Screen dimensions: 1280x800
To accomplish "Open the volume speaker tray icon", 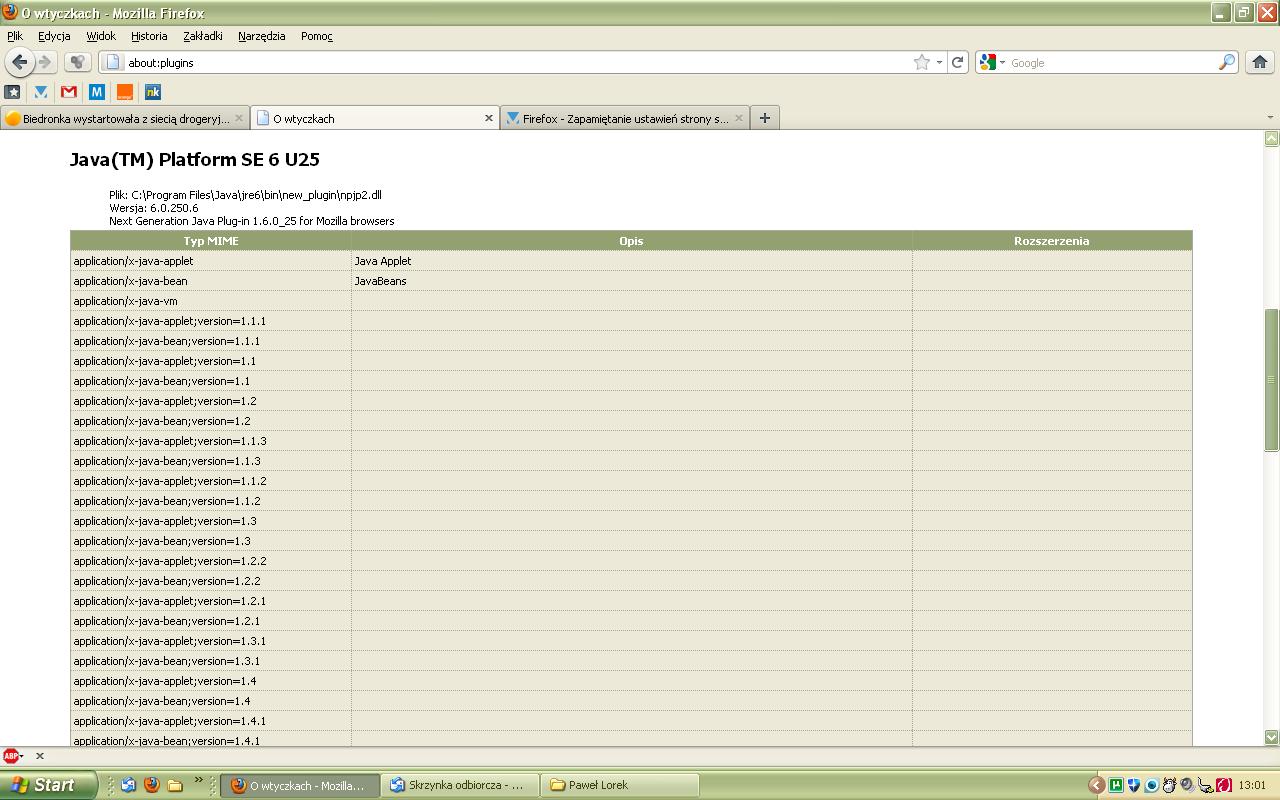I will (x=1186, y=785).
